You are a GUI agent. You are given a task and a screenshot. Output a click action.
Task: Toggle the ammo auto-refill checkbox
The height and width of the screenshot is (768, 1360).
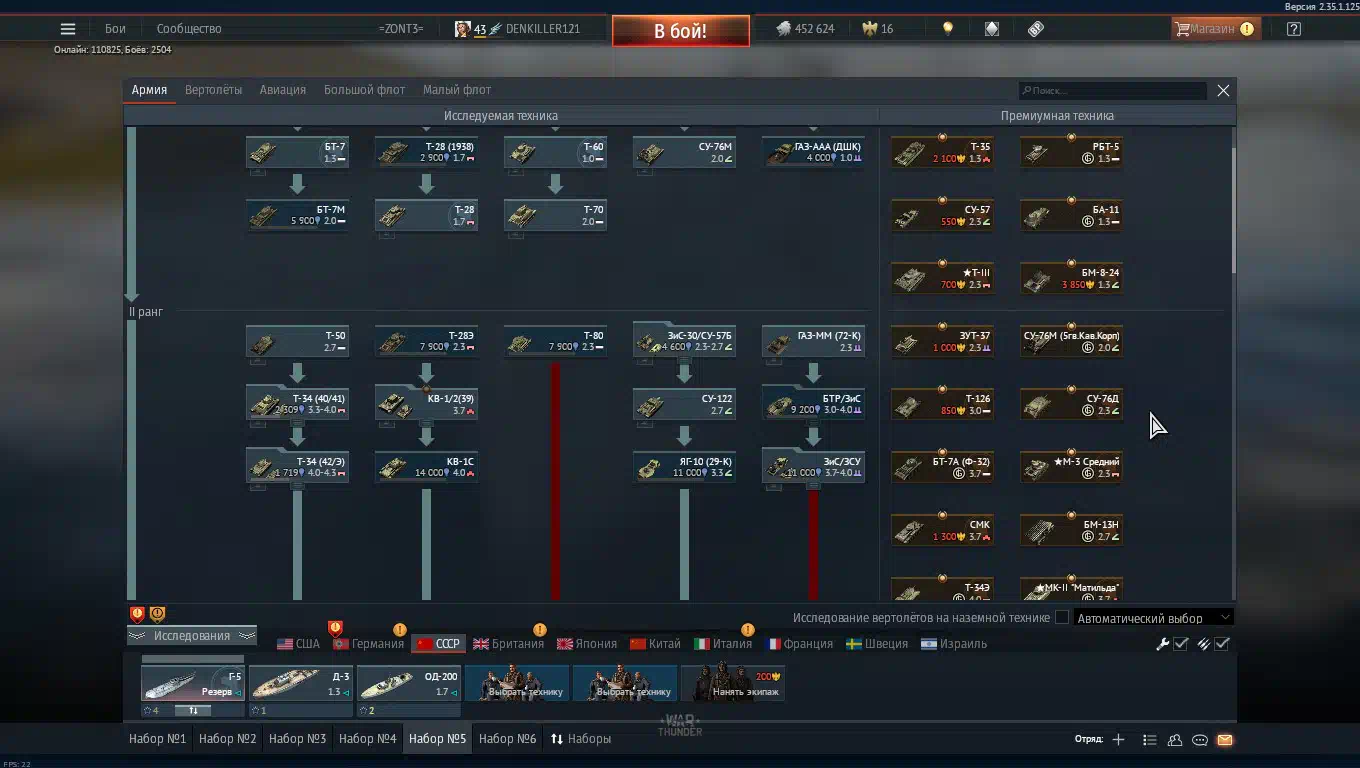(1222, 644)
